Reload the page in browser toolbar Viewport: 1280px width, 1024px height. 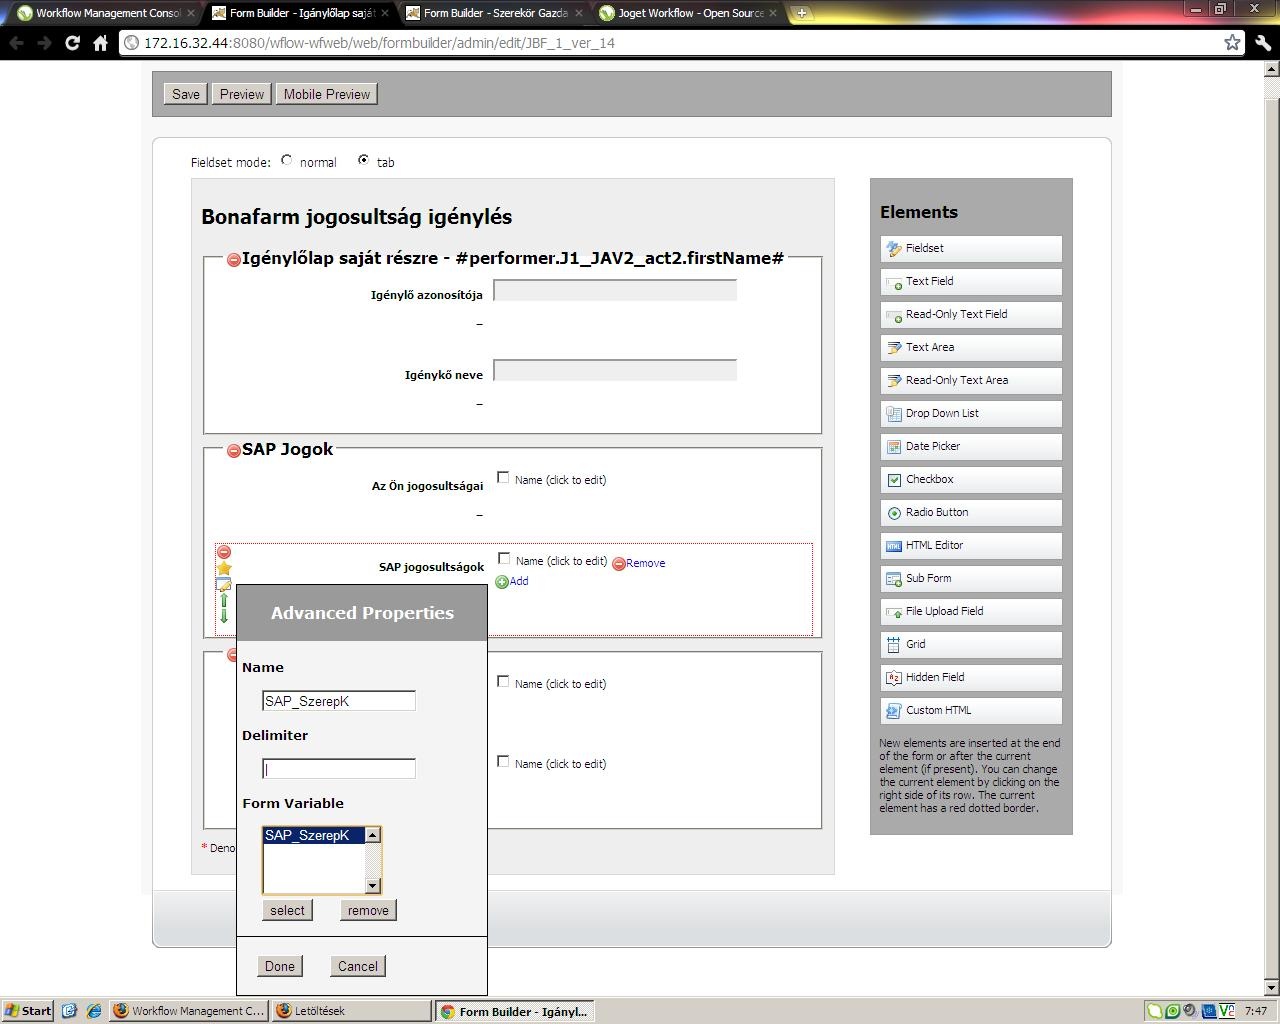[72, 43]
